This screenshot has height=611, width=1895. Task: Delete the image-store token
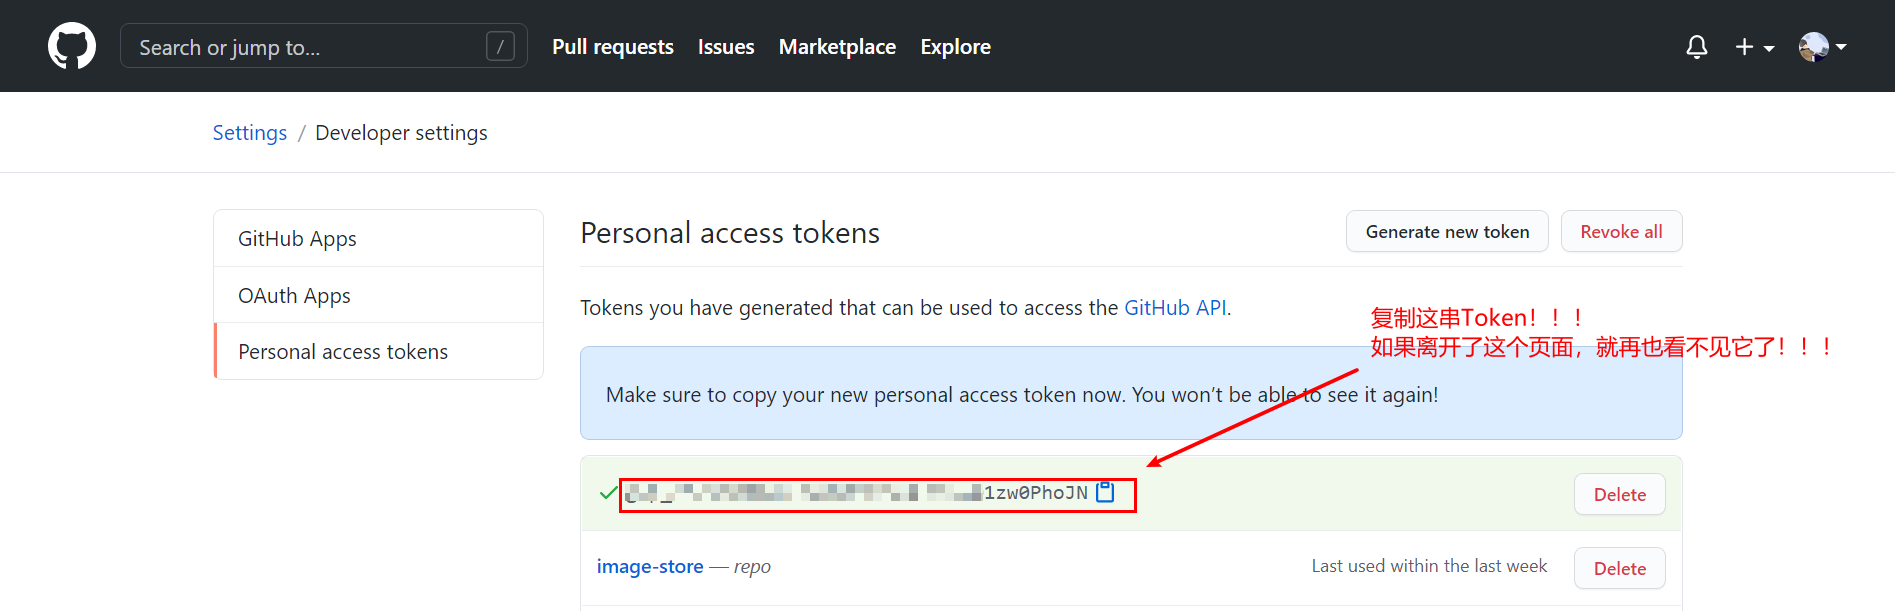1619,568
